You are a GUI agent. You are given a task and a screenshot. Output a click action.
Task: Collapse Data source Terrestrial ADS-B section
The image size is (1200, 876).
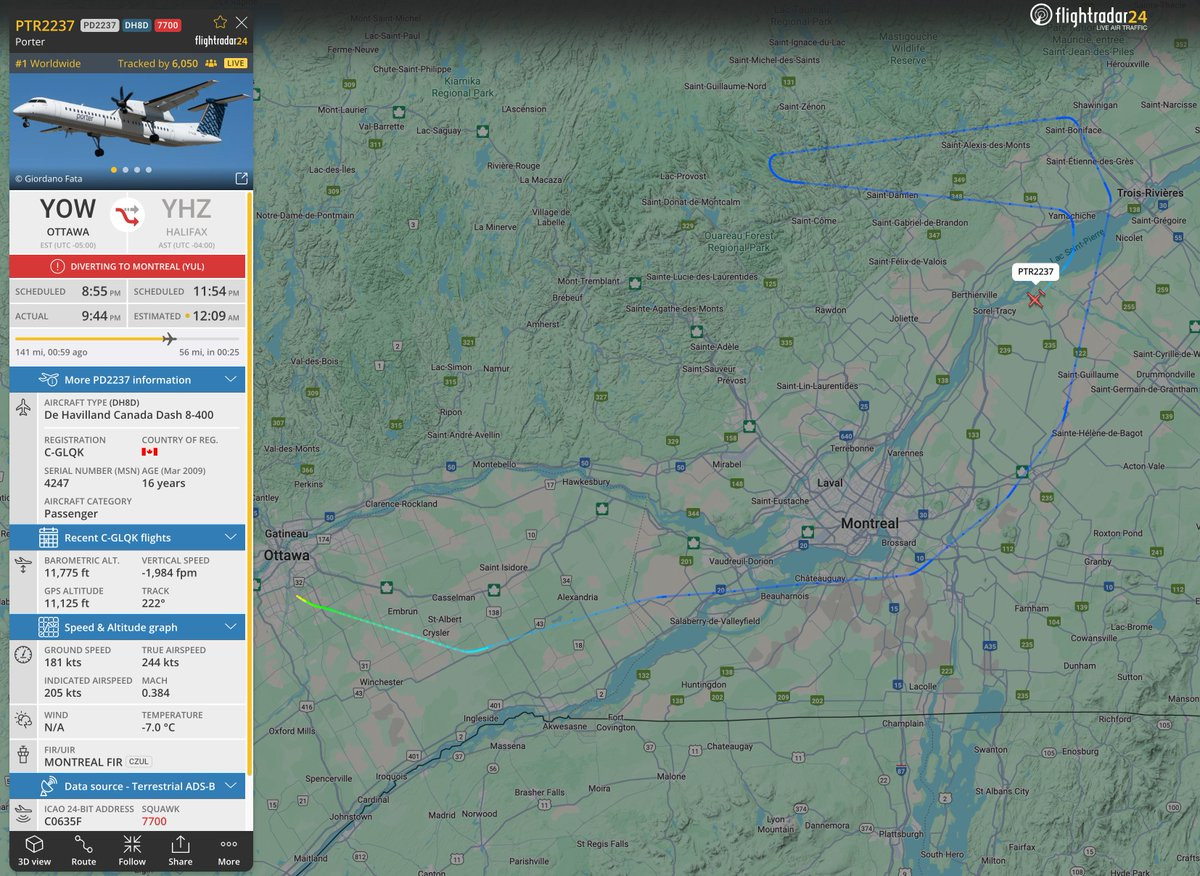pos(127,786)
